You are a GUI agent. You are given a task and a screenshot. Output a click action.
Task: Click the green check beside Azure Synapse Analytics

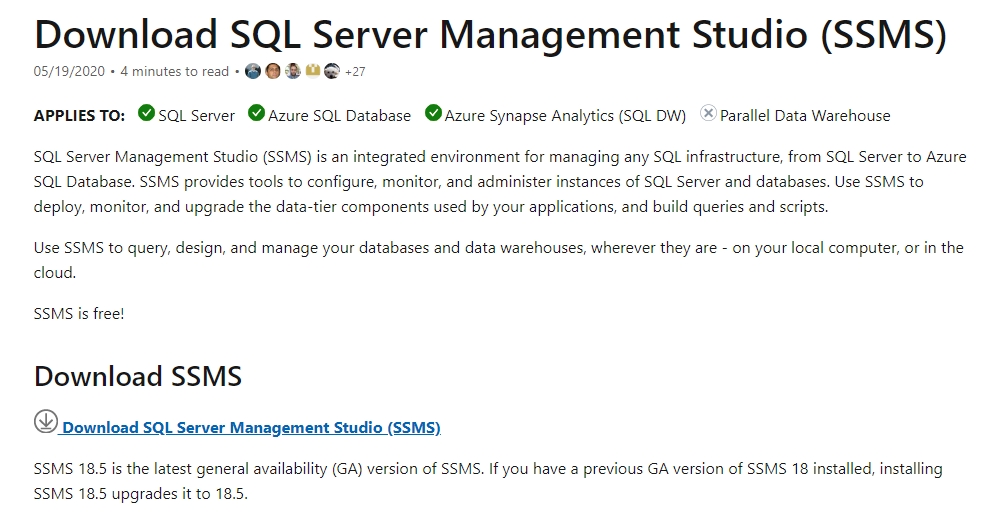[x=433, y=113]
